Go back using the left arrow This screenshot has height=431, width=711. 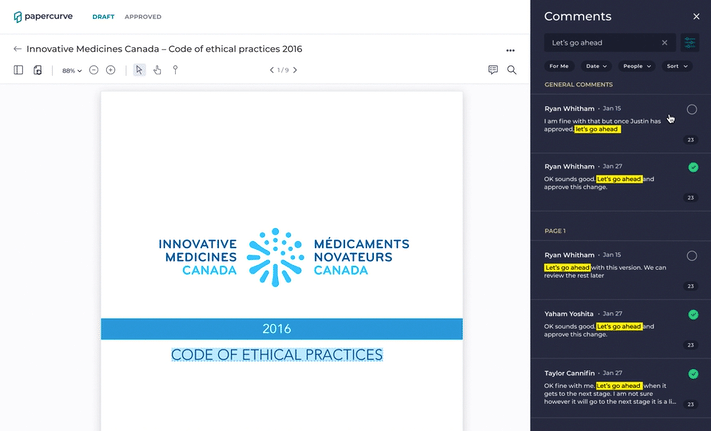pos(17,49)
